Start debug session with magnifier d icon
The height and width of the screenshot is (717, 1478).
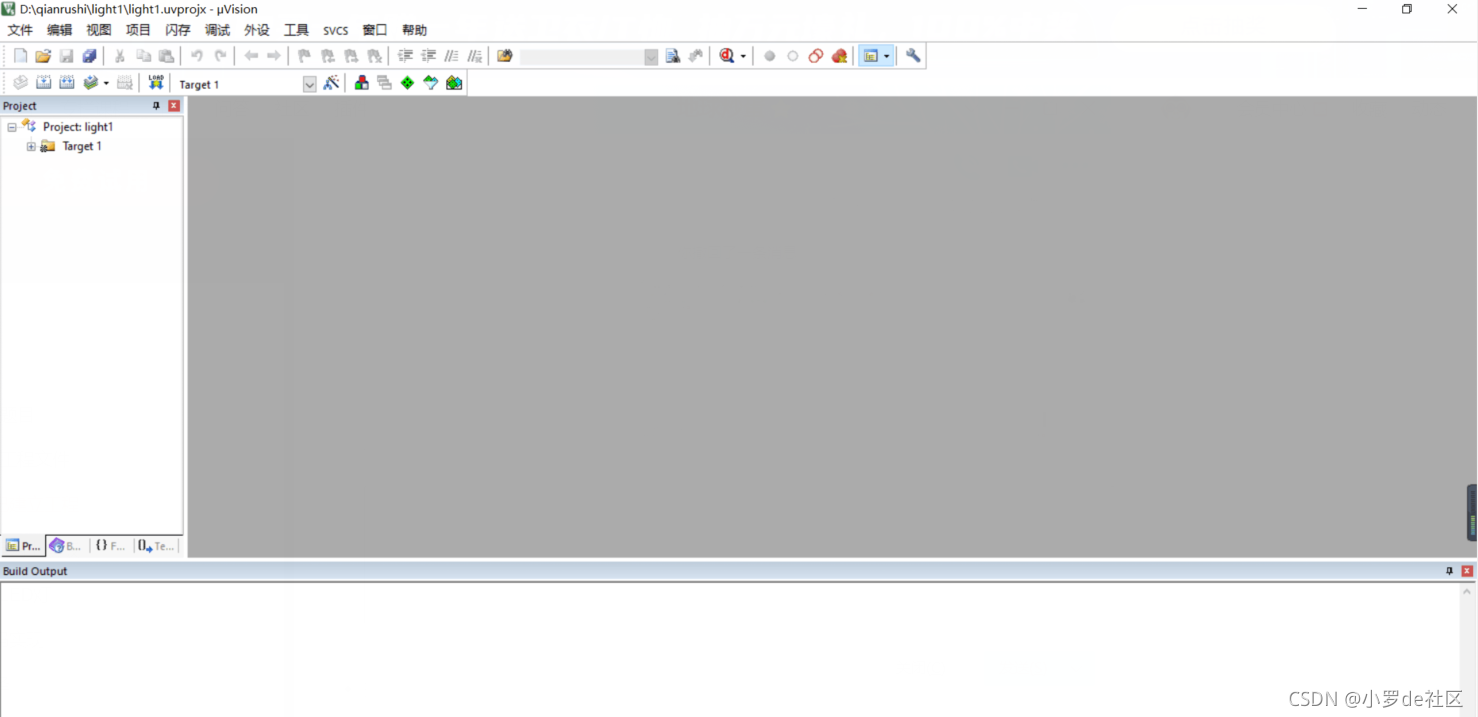[x=727, y=56]
